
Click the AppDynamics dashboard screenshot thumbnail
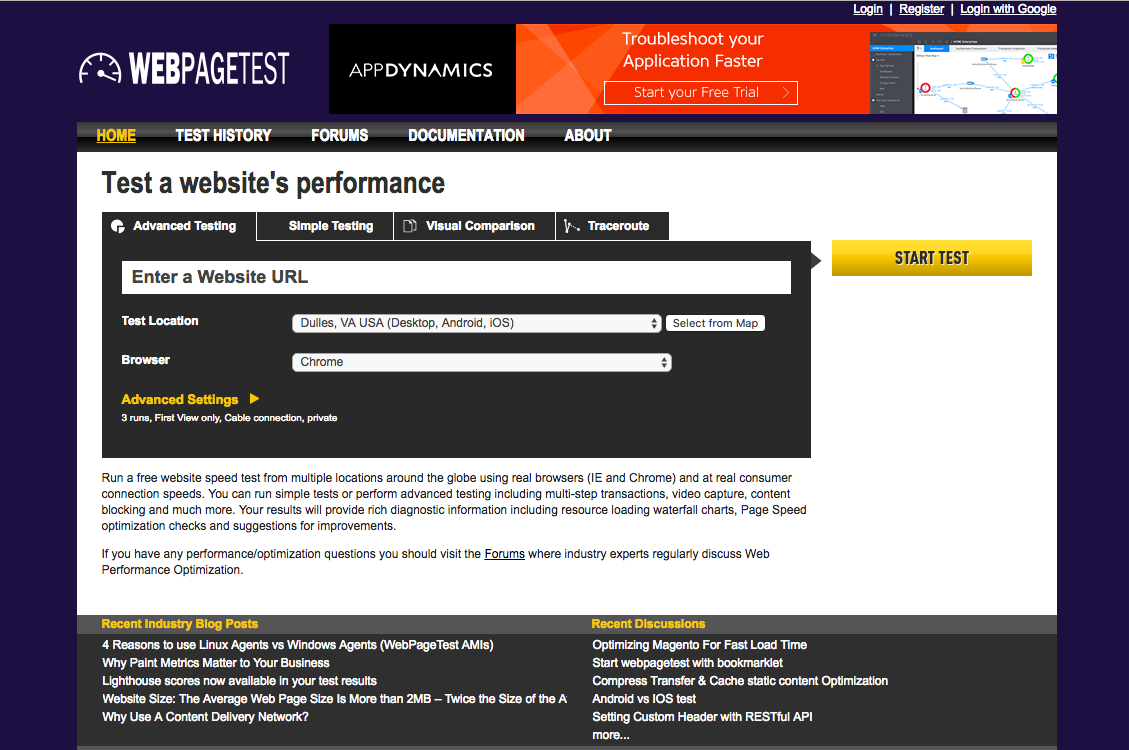pyautogui.click(x=963, y=72)
